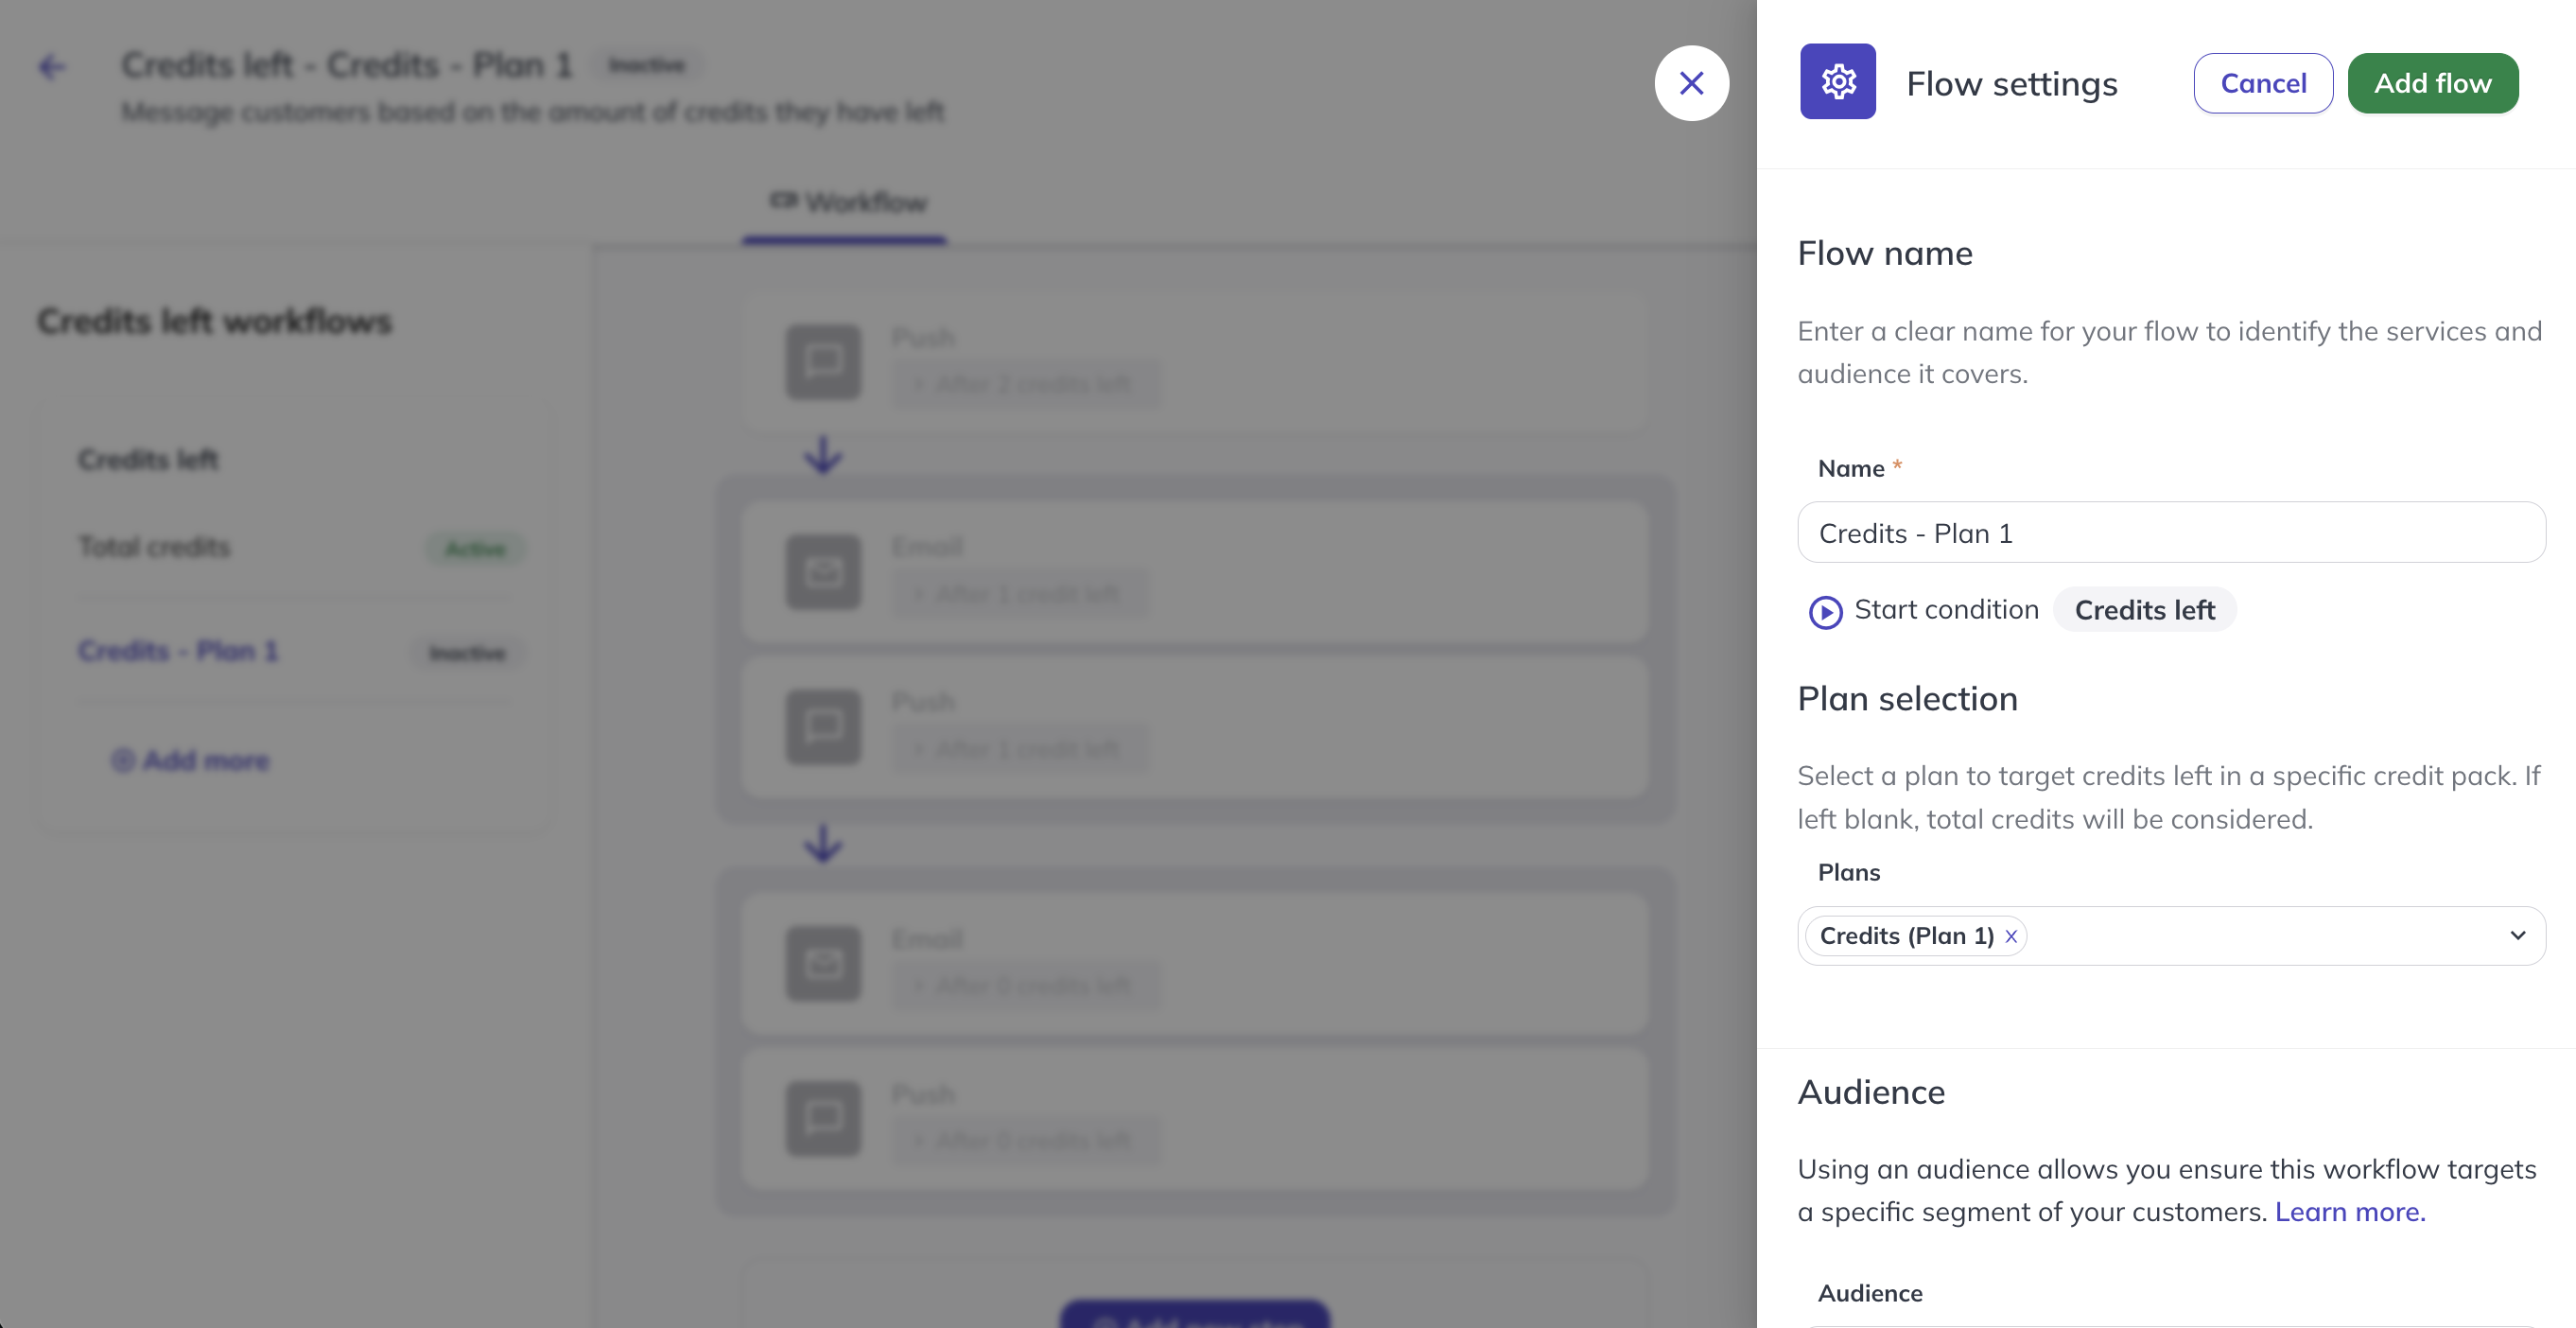This screenshot has width=2576, height=1328.
Task: Click Credits left workflows heading
Action: (214, 322)
